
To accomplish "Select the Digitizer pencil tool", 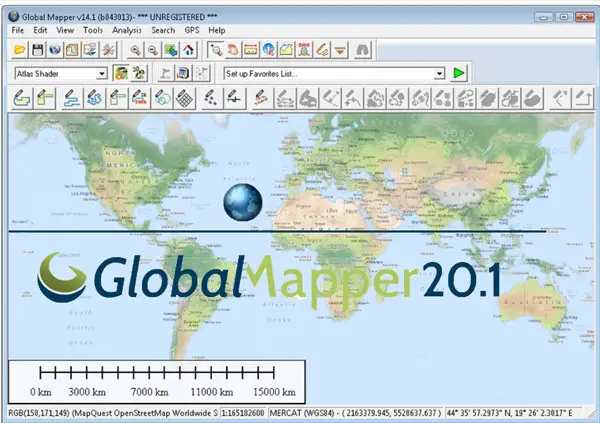I will pos(322,50).
